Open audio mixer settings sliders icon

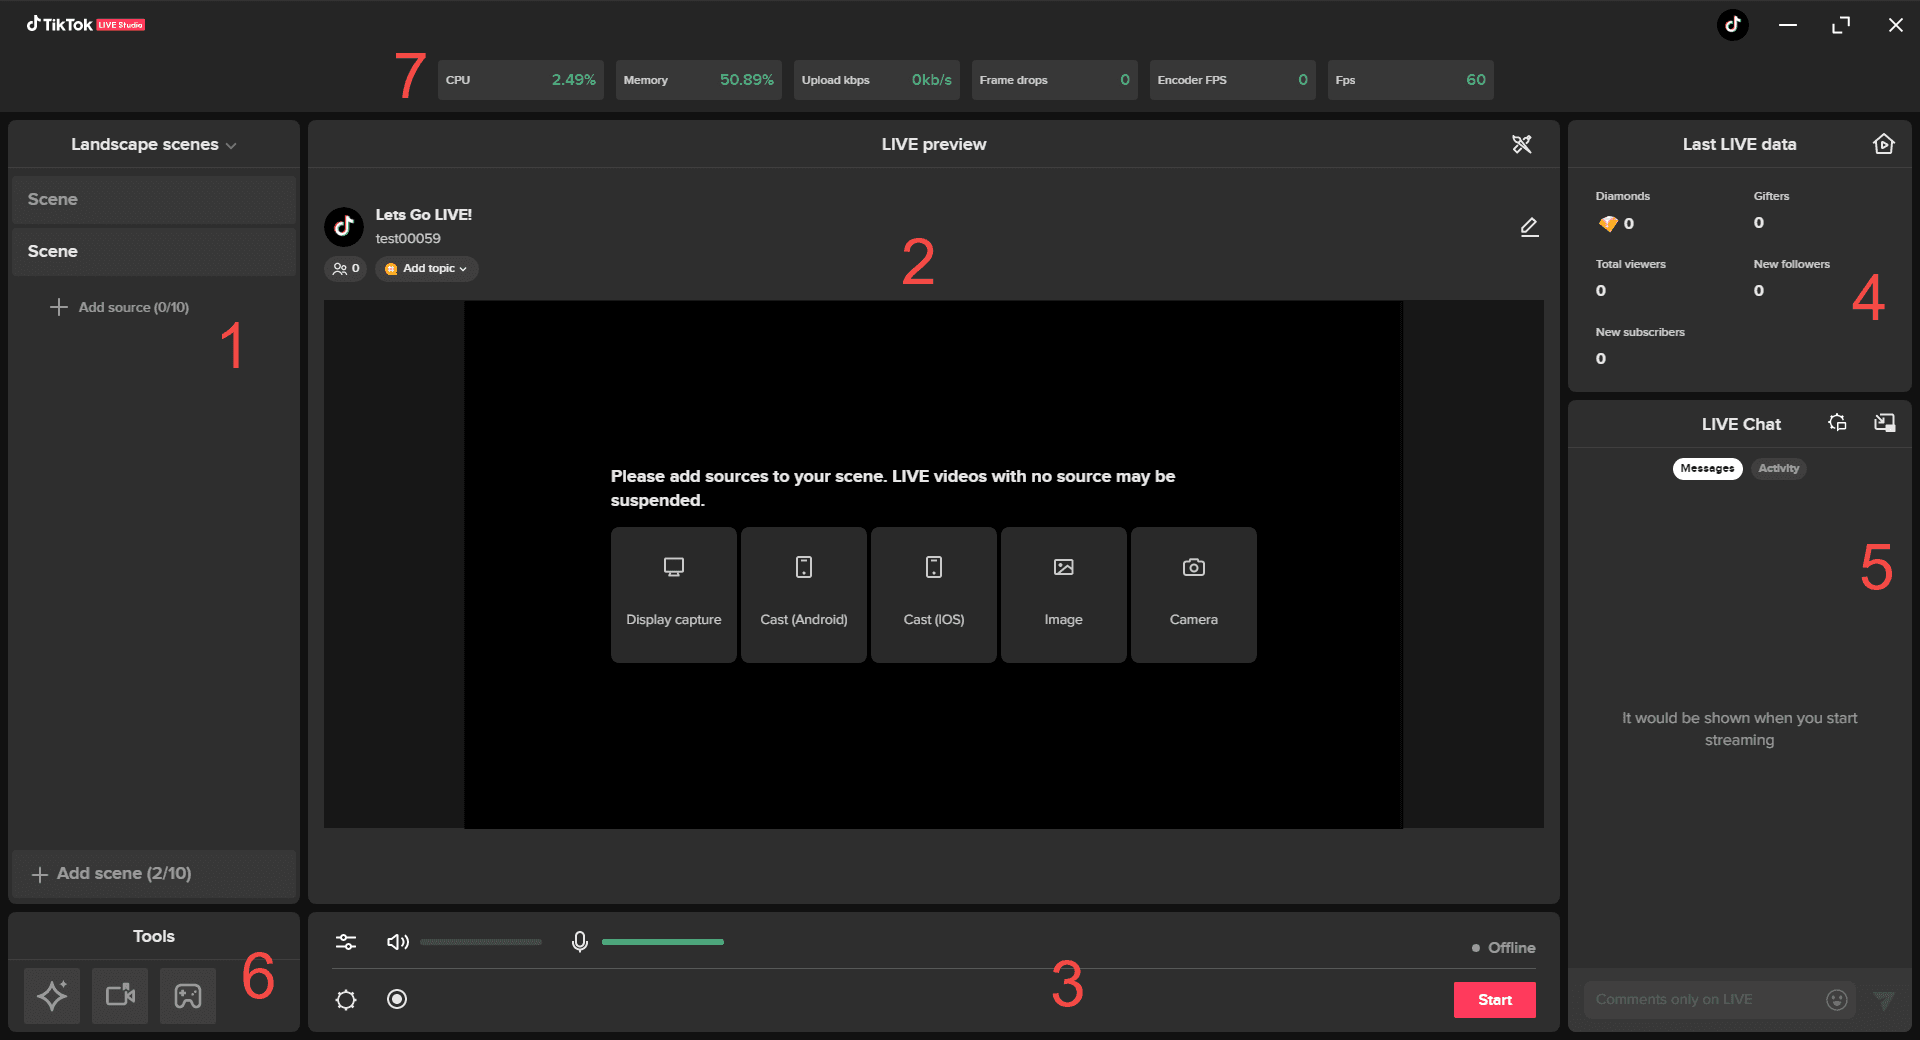click(346, 942)
